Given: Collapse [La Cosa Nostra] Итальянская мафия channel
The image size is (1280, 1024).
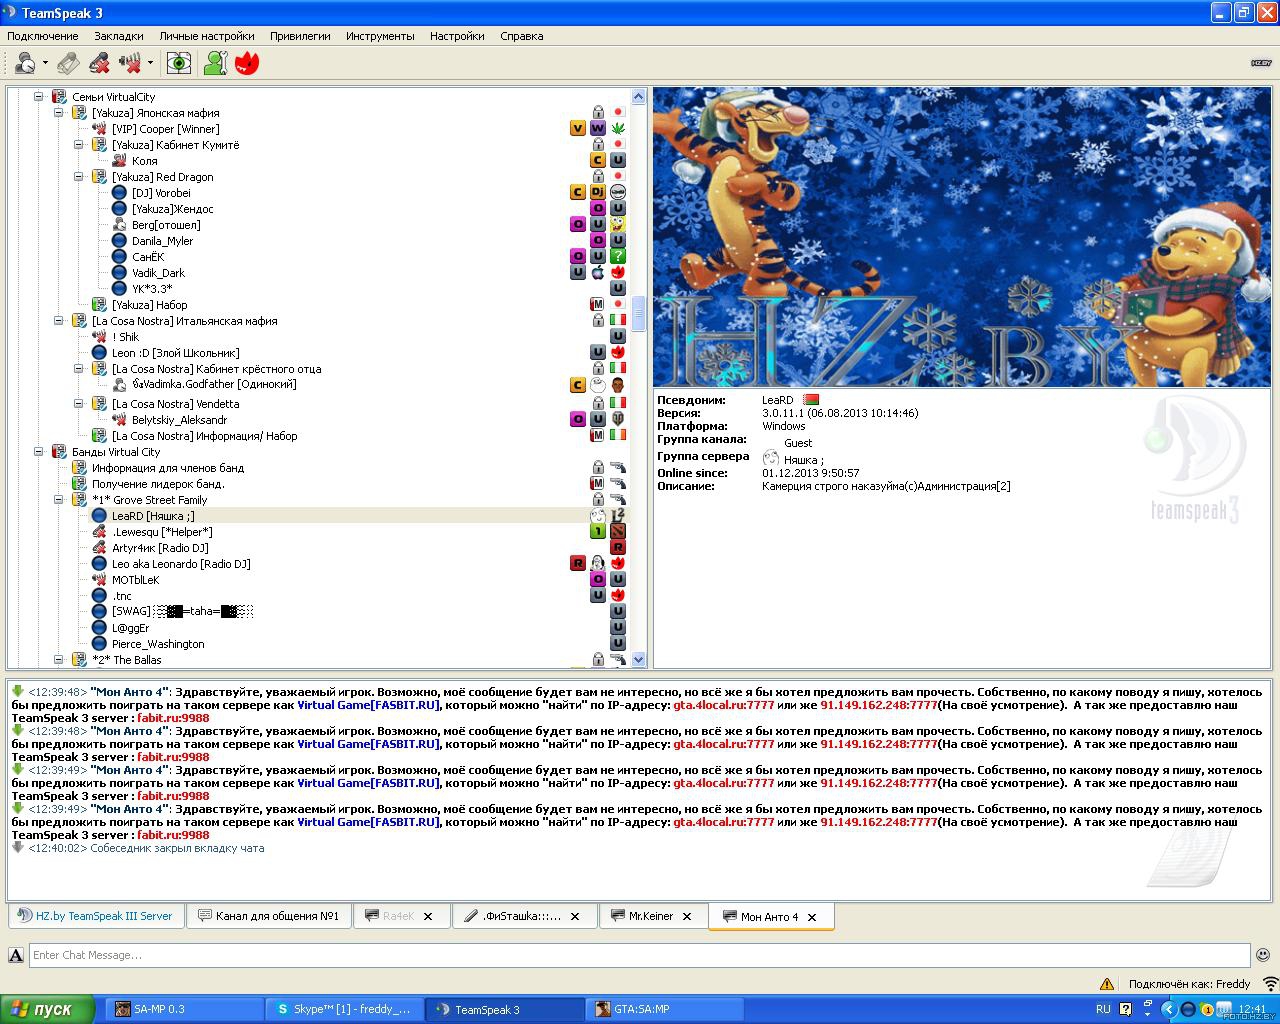Looking at the screenshot, I should [59, 321].
